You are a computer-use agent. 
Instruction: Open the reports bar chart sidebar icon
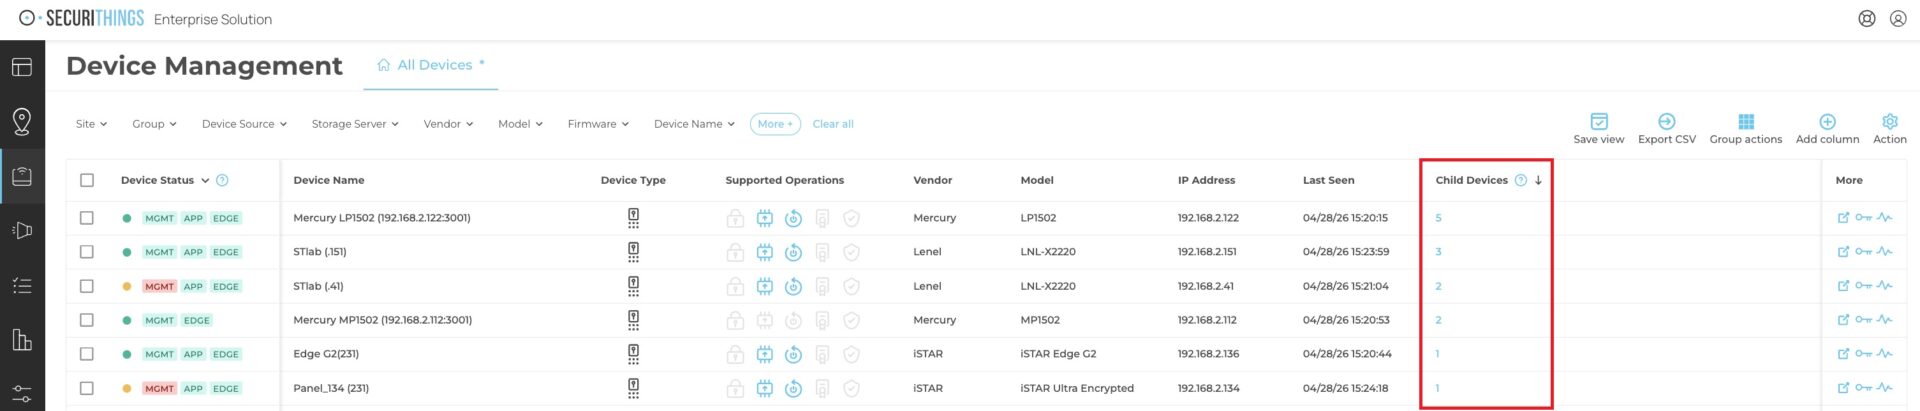pyautogui.click(x=22, y=340)
